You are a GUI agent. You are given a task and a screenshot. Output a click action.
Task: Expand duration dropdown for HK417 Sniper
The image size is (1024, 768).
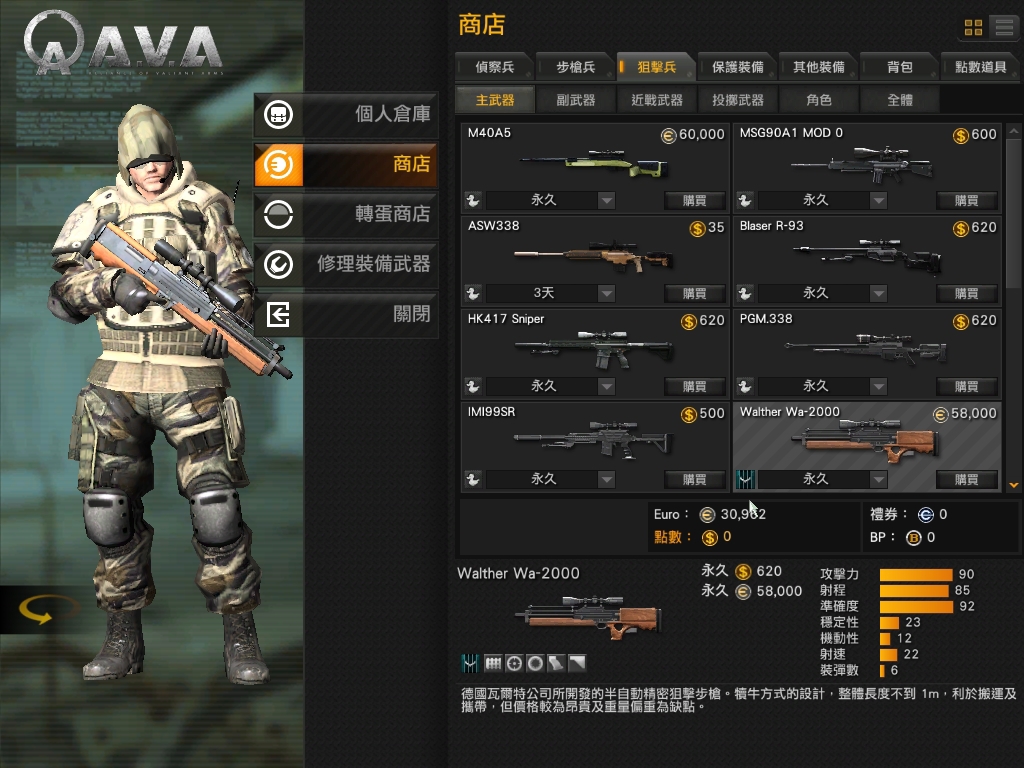tap(606, 387)
